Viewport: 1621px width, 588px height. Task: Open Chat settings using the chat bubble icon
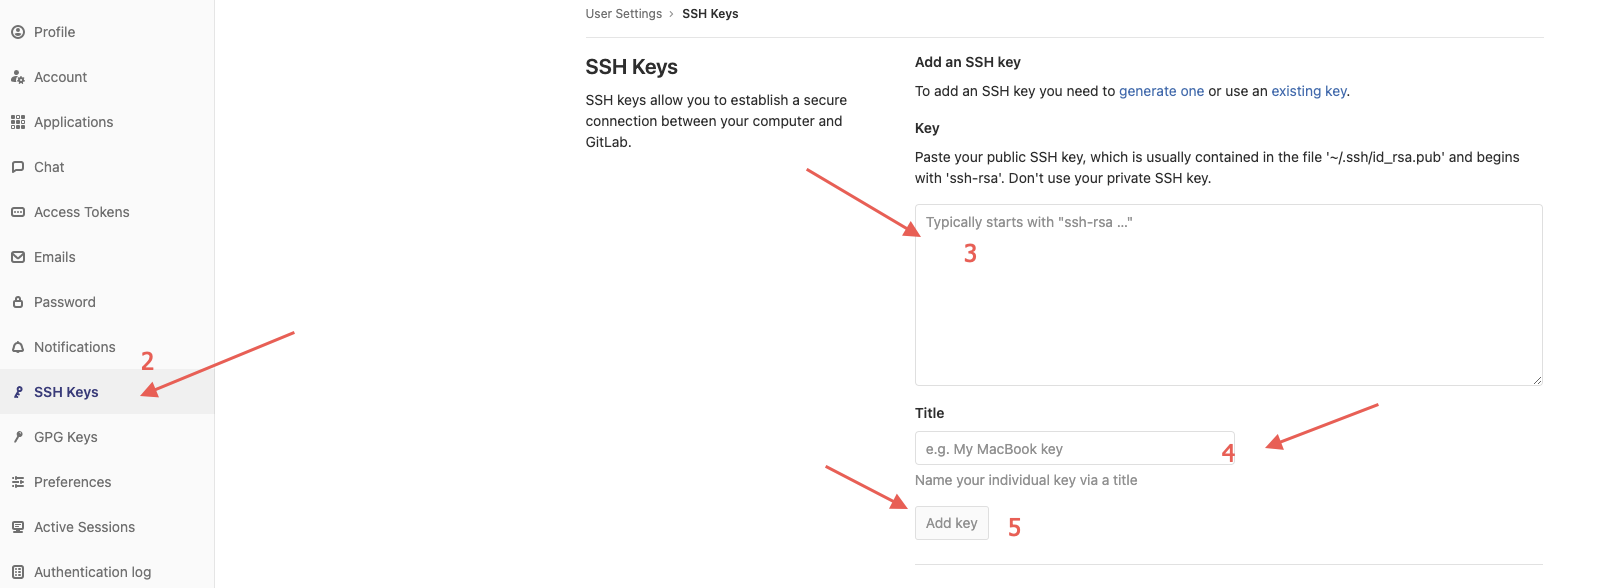[x=17, y=166]
